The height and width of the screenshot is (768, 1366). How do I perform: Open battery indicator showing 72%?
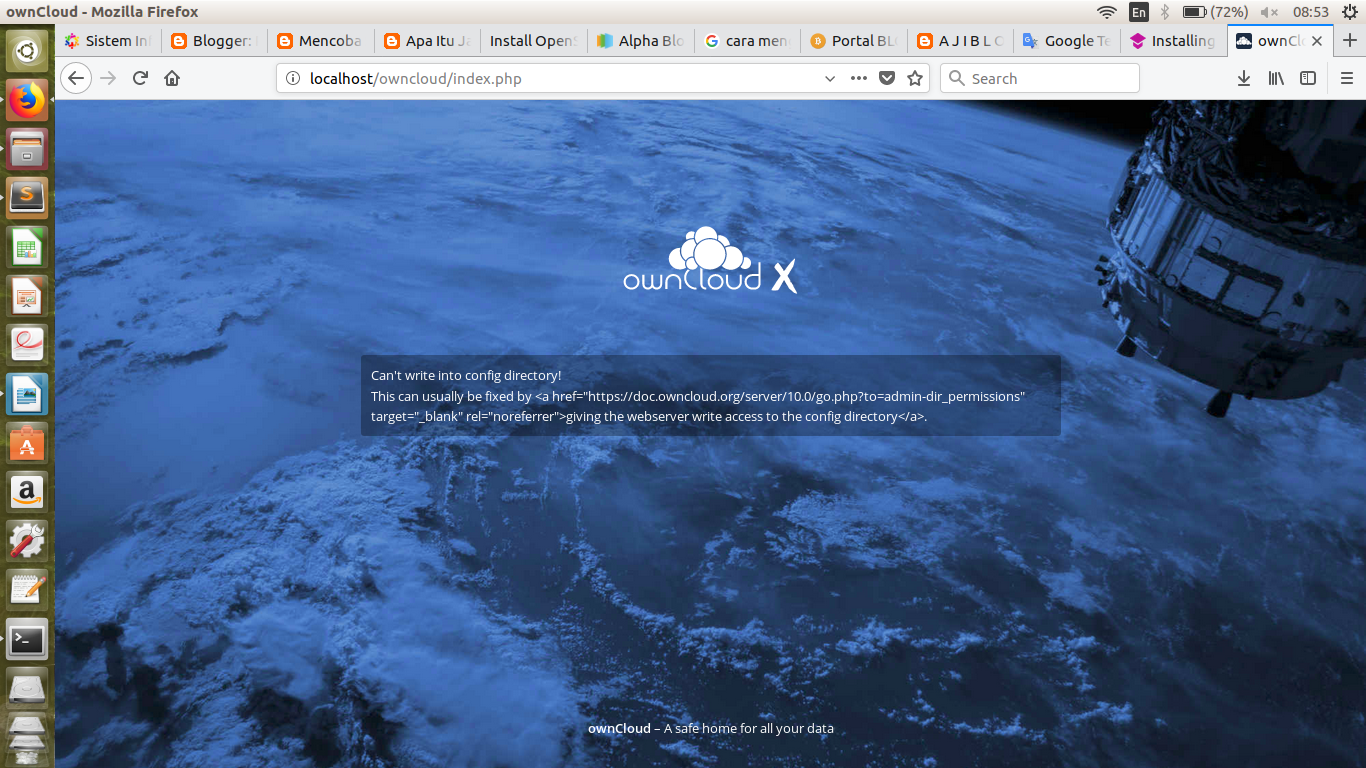click(x=1215, y=12)
